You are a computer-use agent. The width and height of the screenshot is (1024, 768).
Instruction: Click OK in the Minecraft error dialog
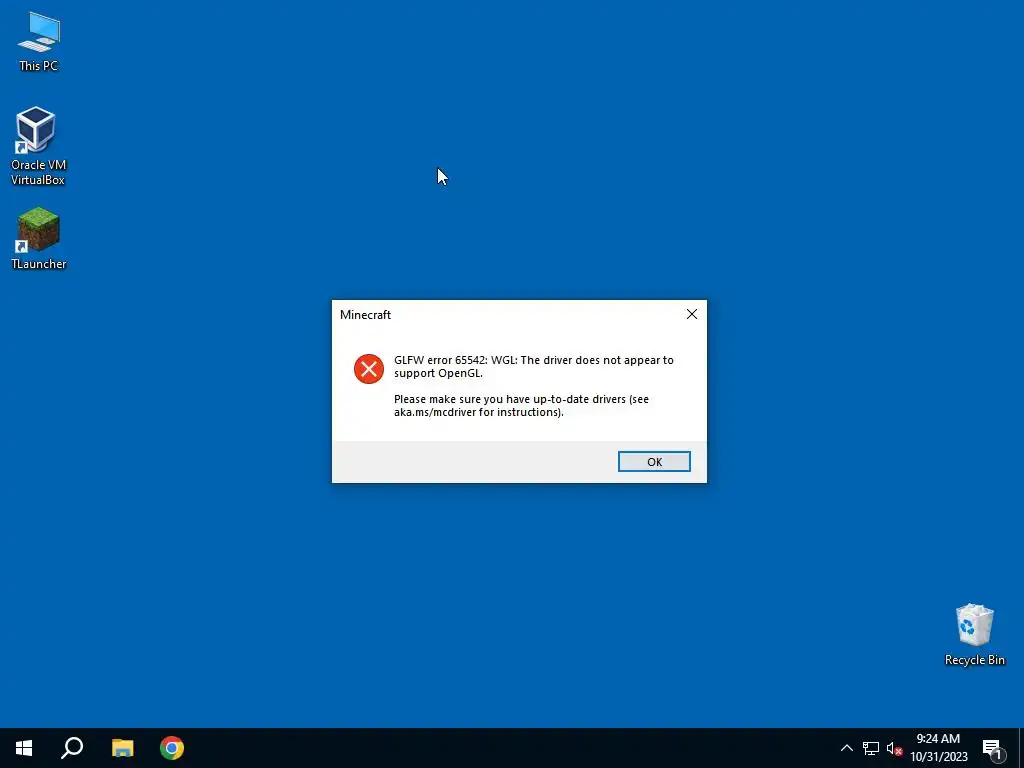654,461
